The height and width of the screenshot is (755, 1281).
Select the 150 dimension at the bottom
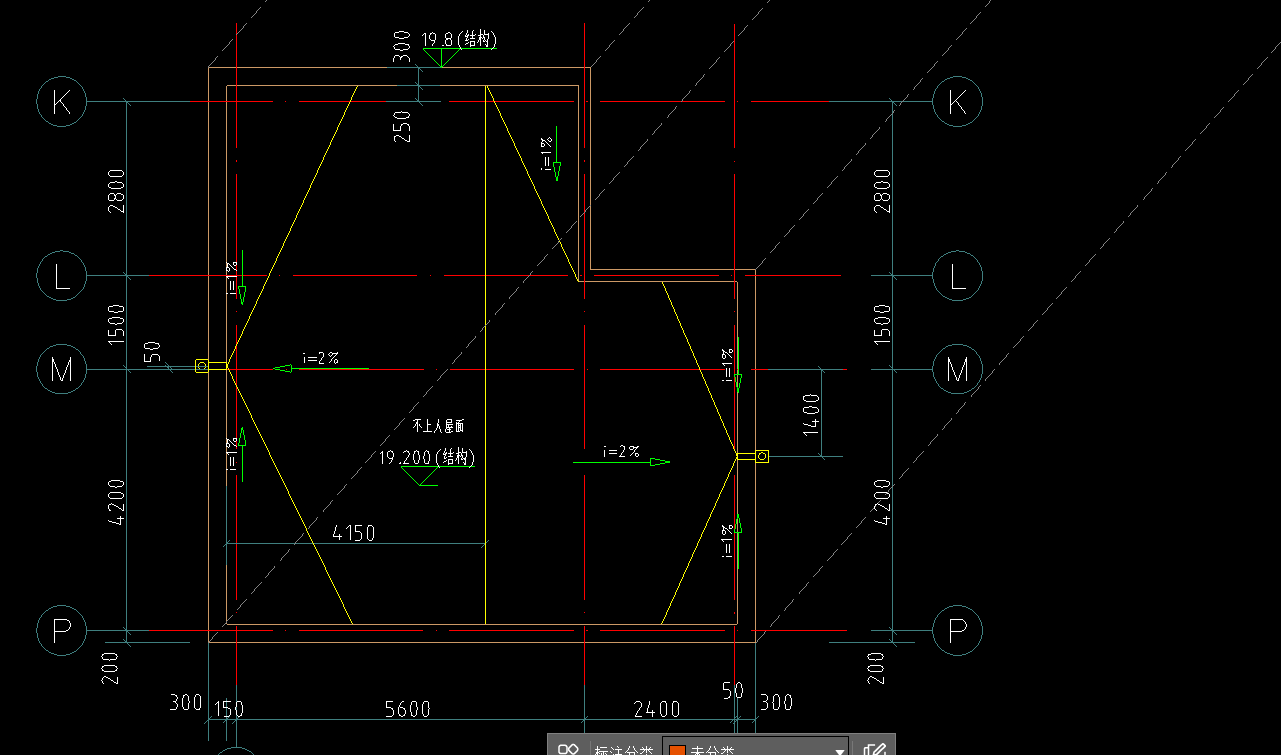tap(229, 709)
